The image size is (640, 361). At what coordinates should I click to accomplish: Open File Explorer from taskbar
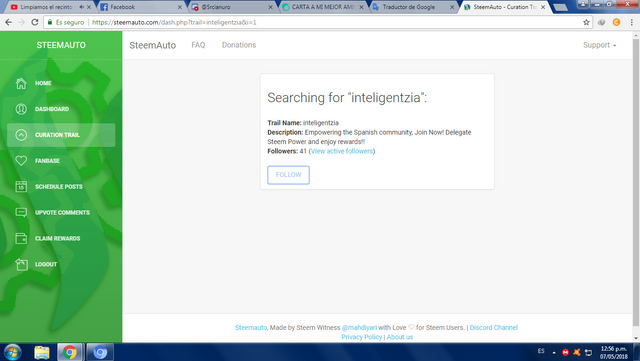(x=42, y=352)
